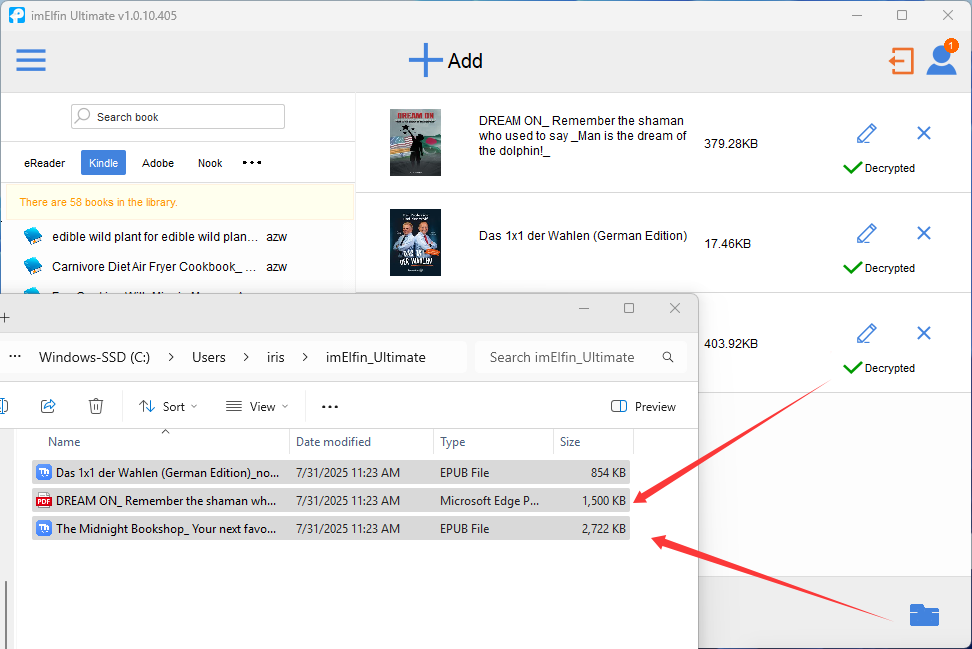Focus Search imElfin_Ultimate box
The width and height of the screenshot is (972, 649).
pyautogui.click(x=581, y=357)
